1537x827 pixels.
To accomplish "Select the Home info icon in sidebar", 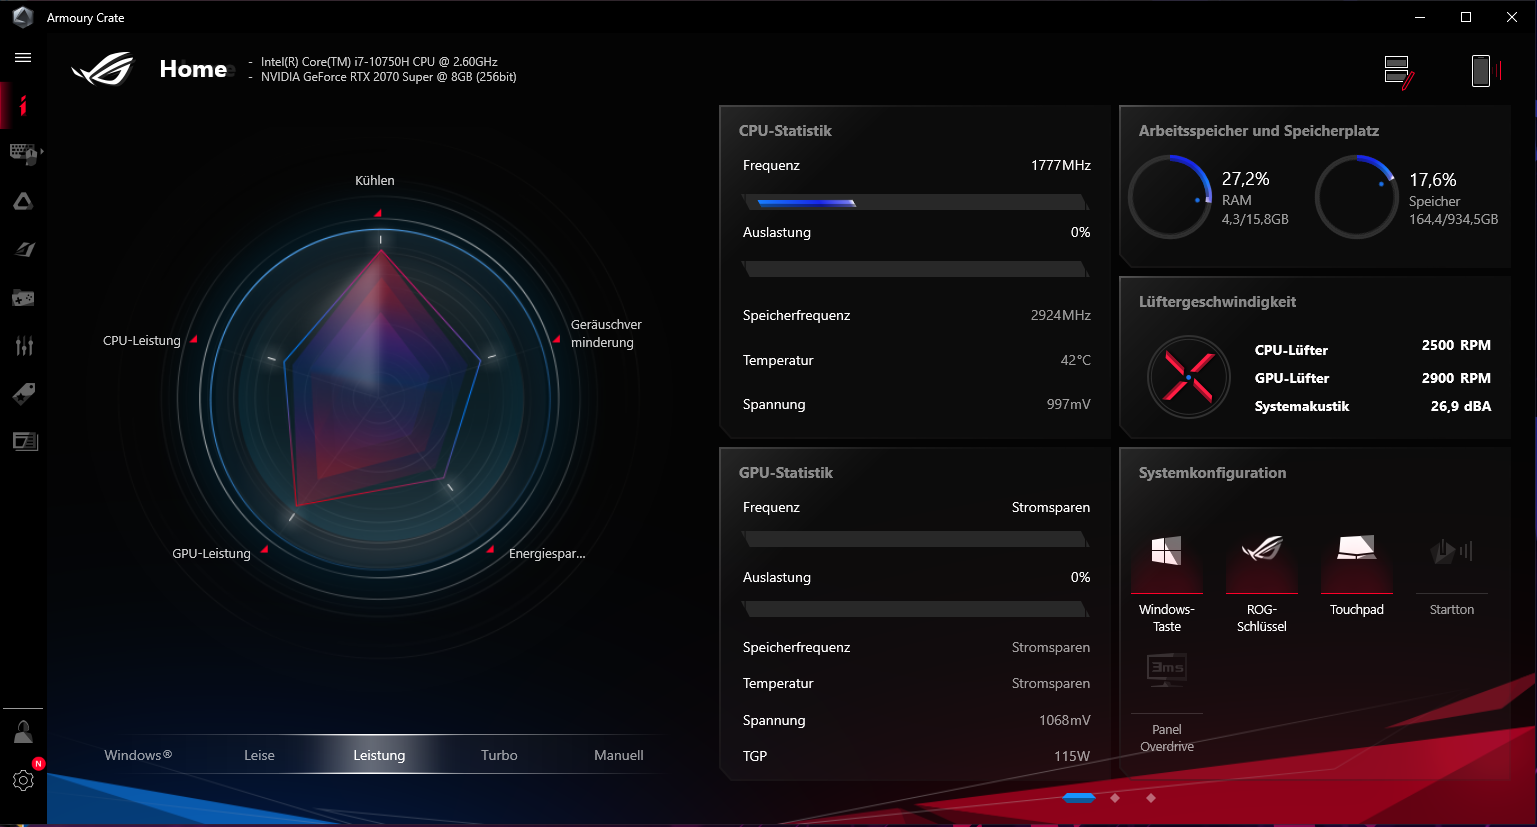I will 23,106.
